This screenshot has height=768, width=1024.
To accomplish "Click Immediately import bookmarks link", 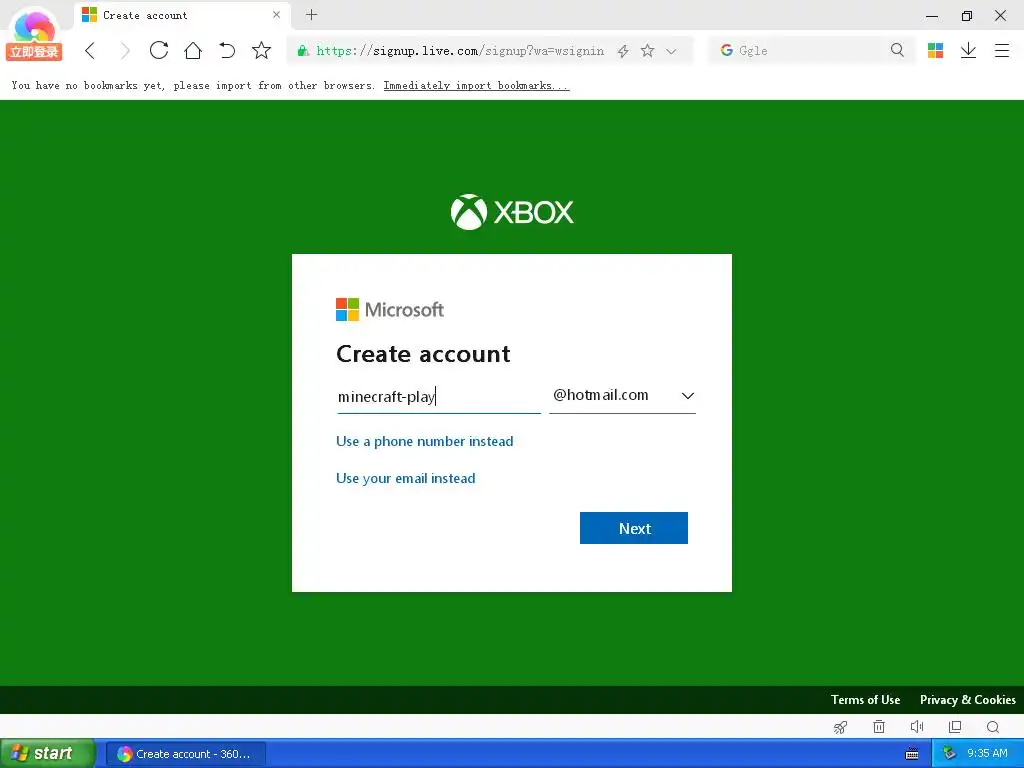I will (476, 86).
